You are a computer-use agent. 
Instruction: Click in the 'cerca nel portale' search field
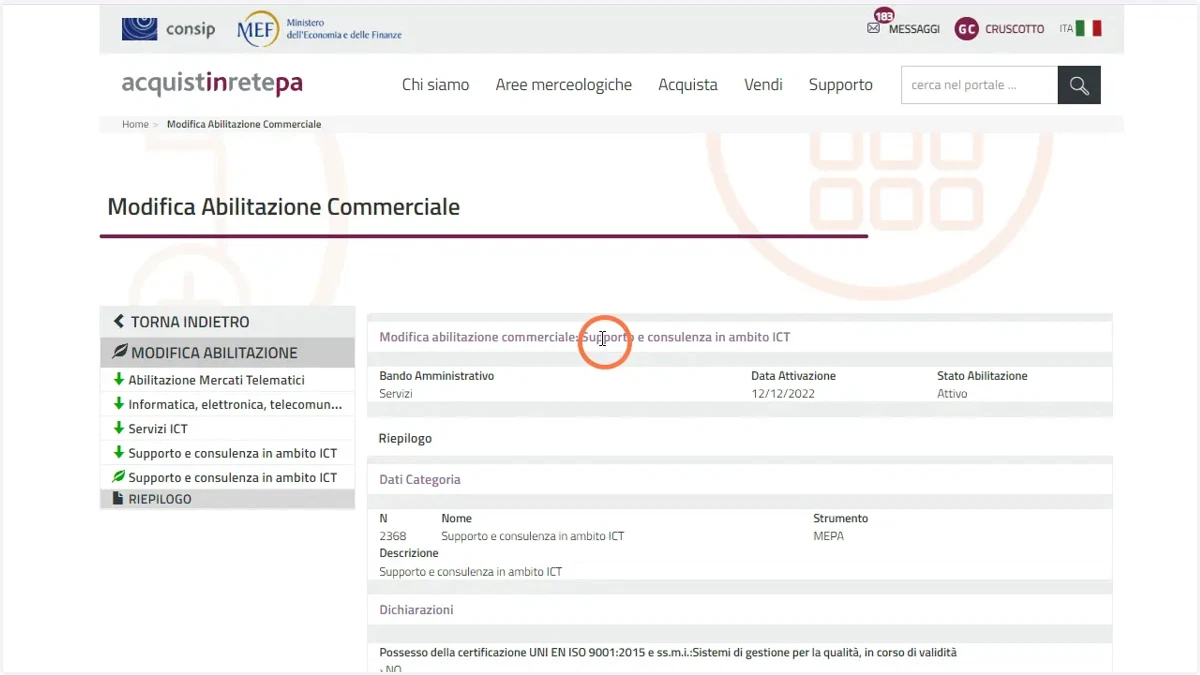979,85
